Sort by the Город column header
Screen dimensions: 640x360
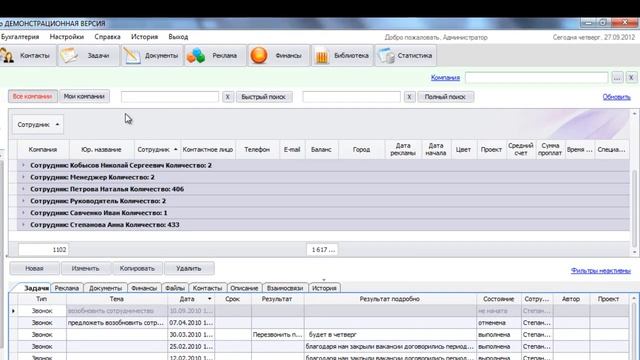pyautogui.click(x=361, y=149)
